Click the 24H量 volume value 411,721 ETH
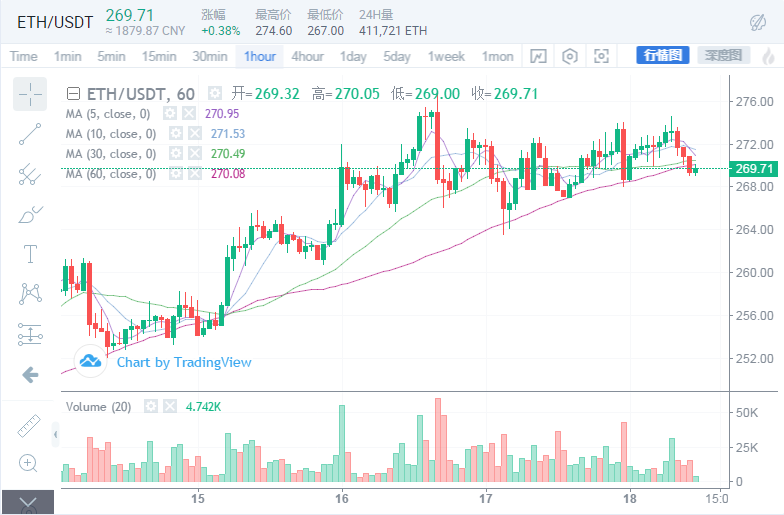Image resolution: width=784 pixels, height=515 pixels. click(x=393, y=31)
